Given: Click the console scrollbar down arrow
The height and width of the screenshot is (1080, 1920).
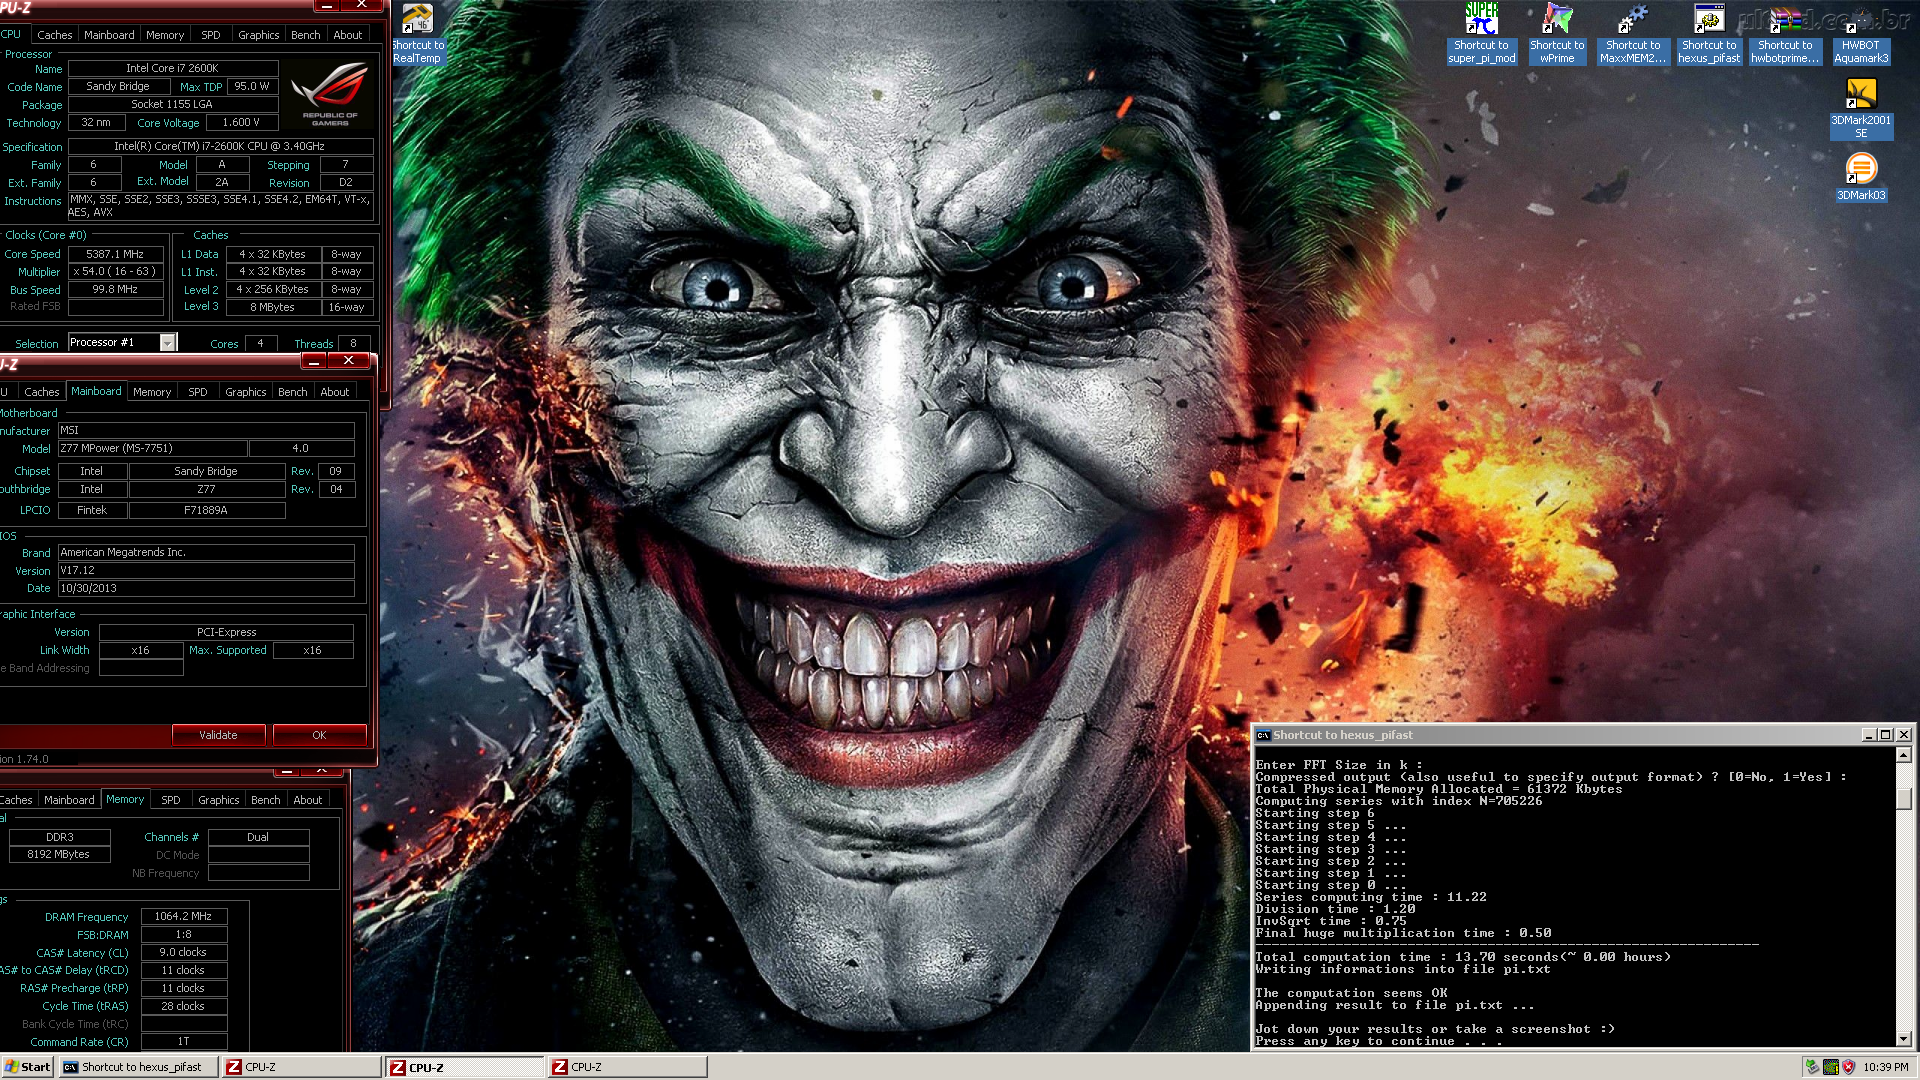Looking at the screenshot, I should 1904,1038.
